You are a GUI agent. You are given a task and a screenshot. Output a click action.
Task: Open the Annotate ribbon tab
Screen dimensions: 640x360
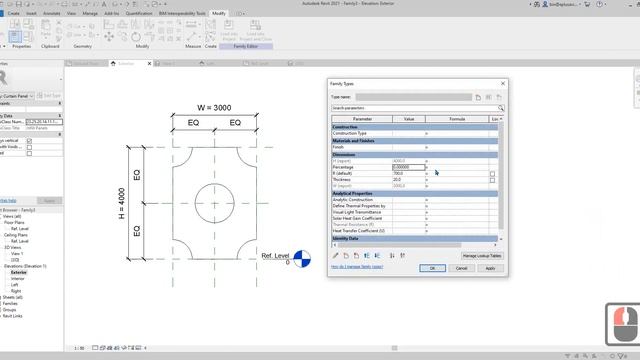coord(51,13)
